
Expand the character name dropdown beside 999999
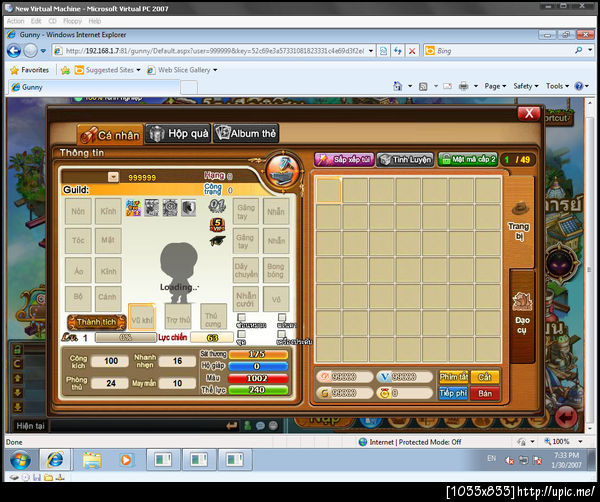click(113, 177)
